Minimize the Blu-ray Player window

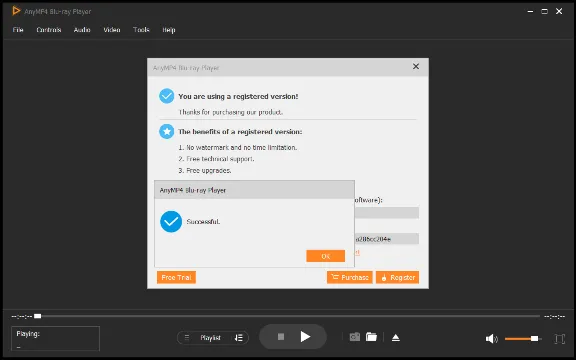pyautogui.click(x=530, y=11)
